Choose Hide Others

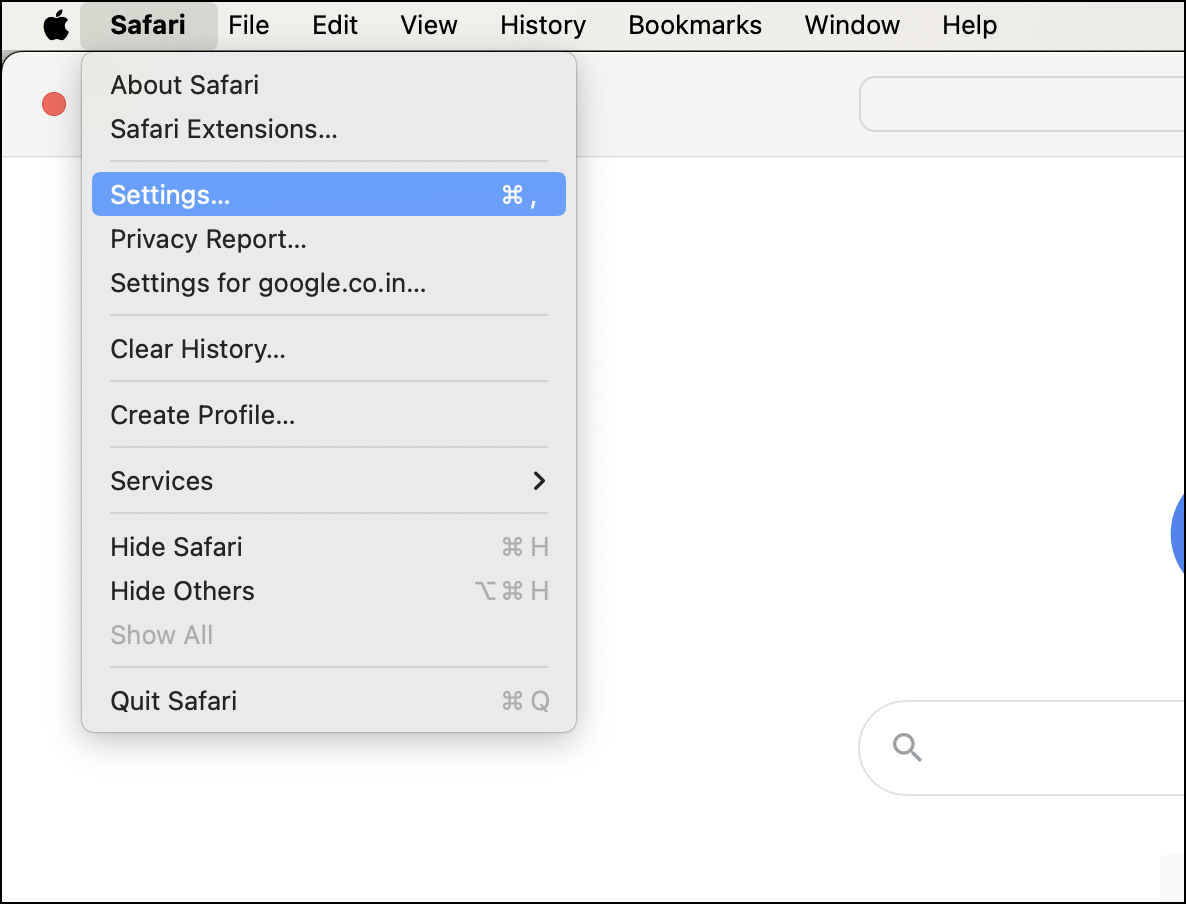click(328, 590)
